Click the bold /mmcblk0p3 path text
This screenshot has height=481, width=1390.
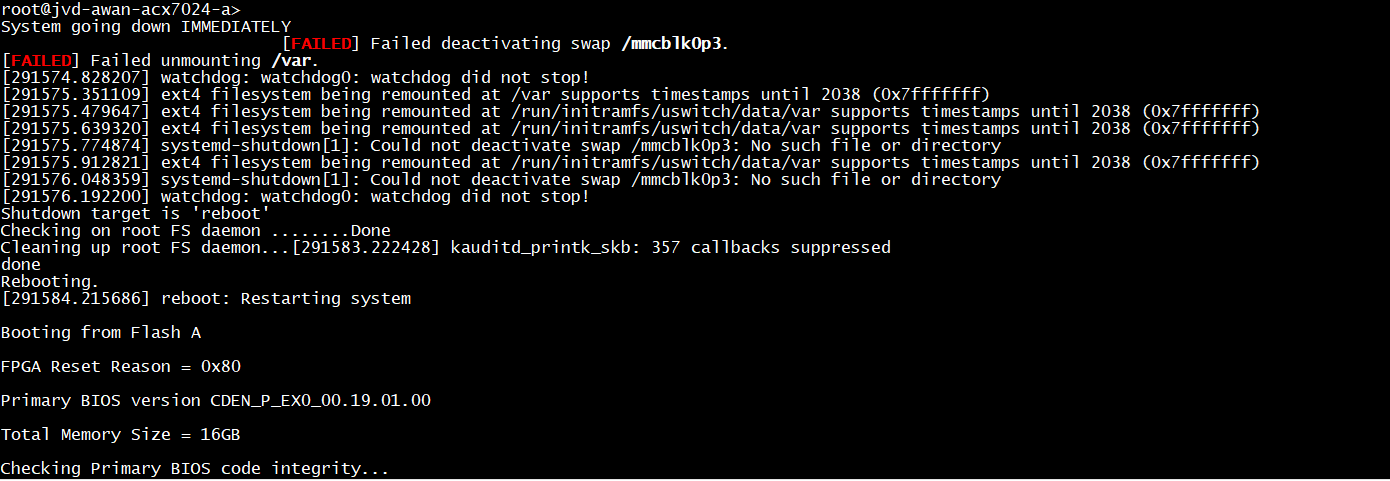click(x=675, y=43)
